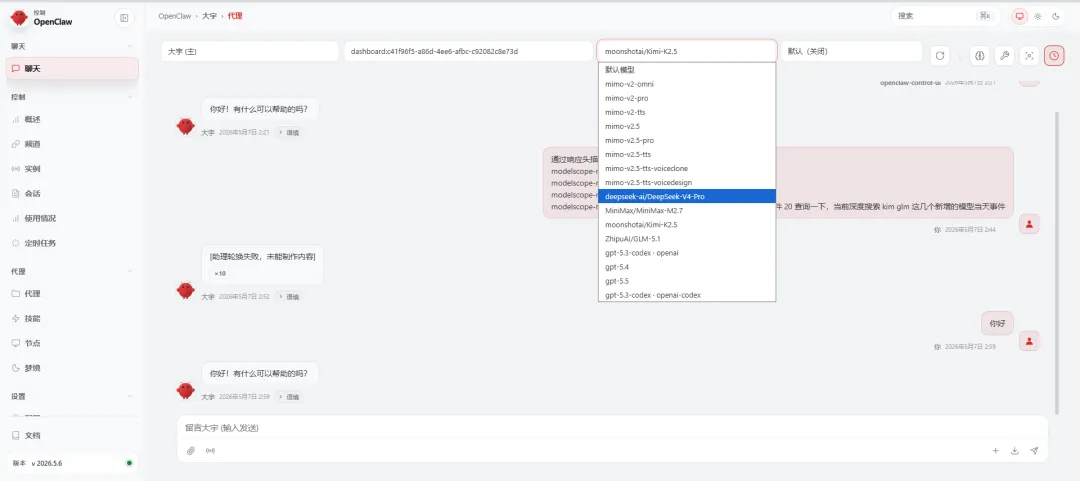Image resolution: width=1080 pixels, height=481 pixels.
Task: Open 实例 instances in sidebar
Action: 72,169
